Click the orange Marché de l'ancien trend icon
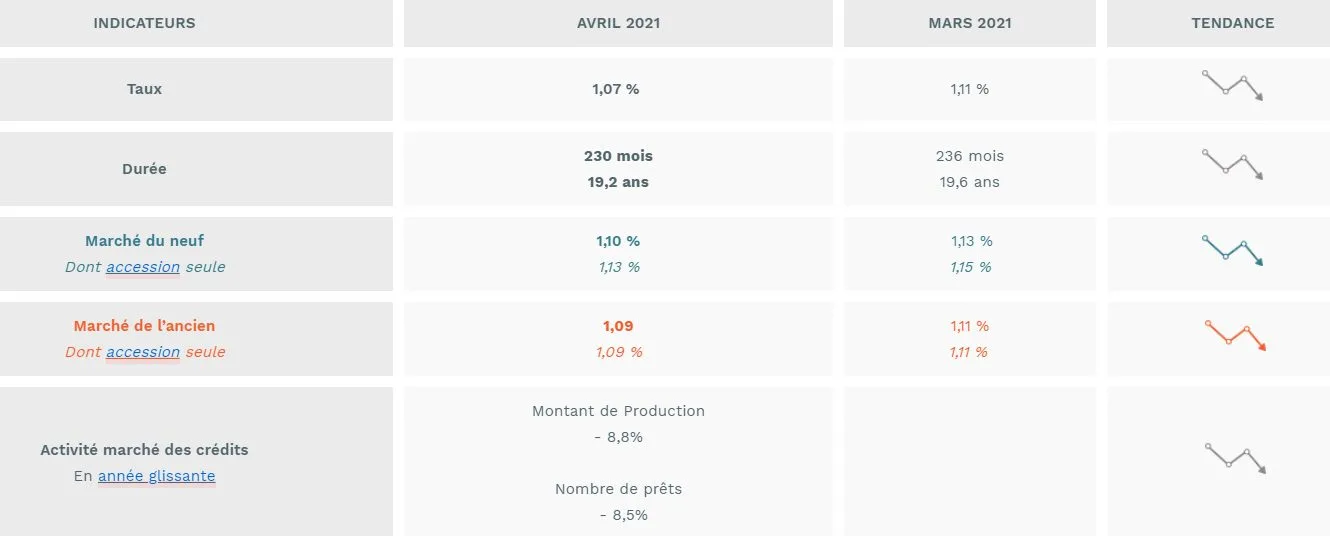Screen dimensions: 1330x536 [1236, 335]
